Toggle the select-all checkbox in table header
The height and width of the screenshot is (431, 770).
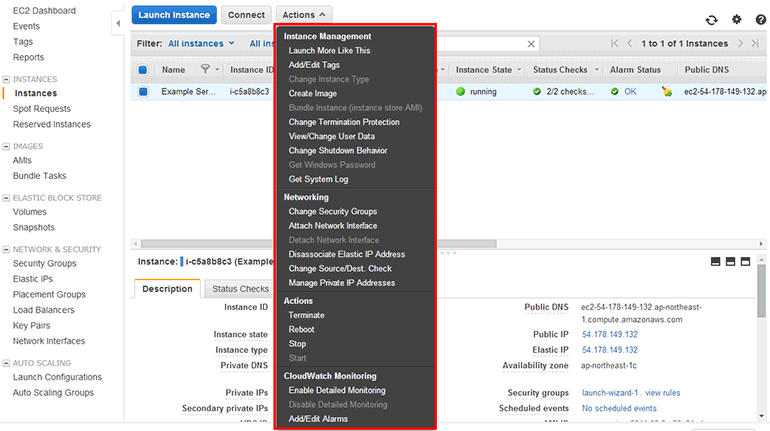[x=143, y=70]
